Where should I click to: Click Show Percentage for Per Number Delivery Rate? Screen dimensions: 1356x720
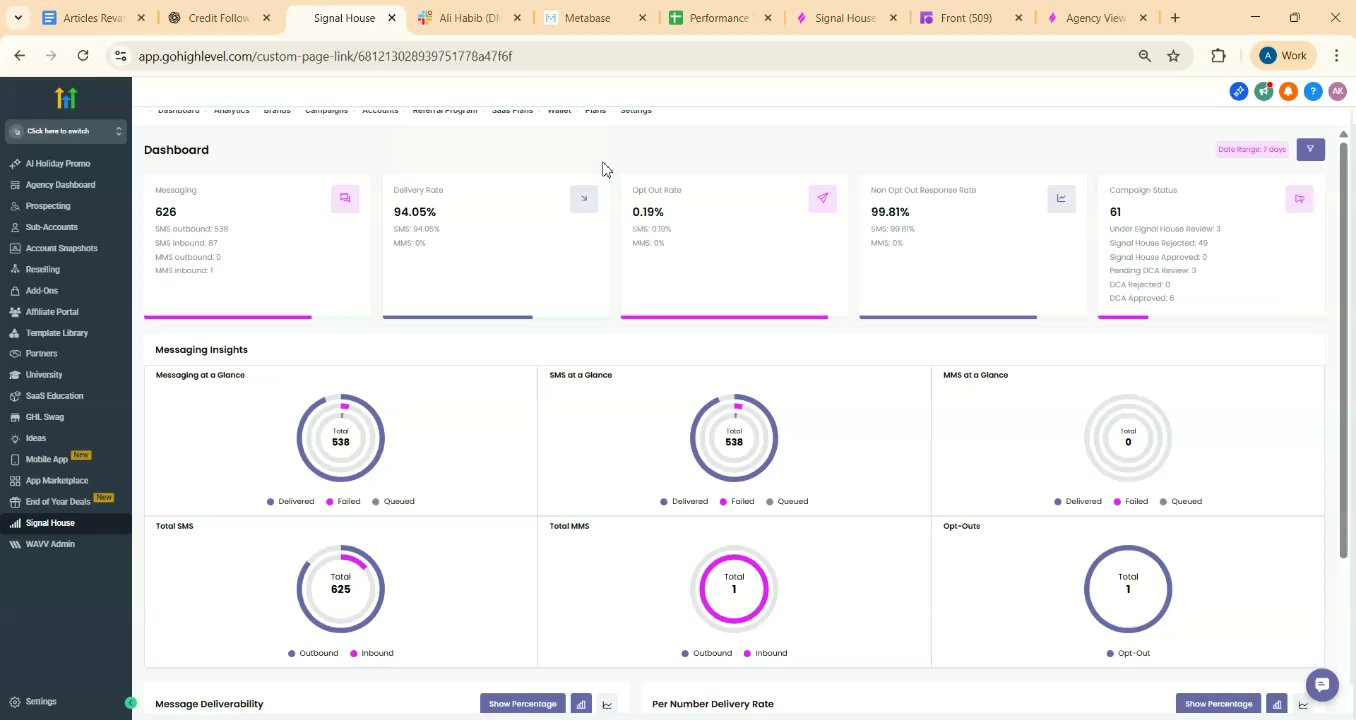tap(1218, 704)
